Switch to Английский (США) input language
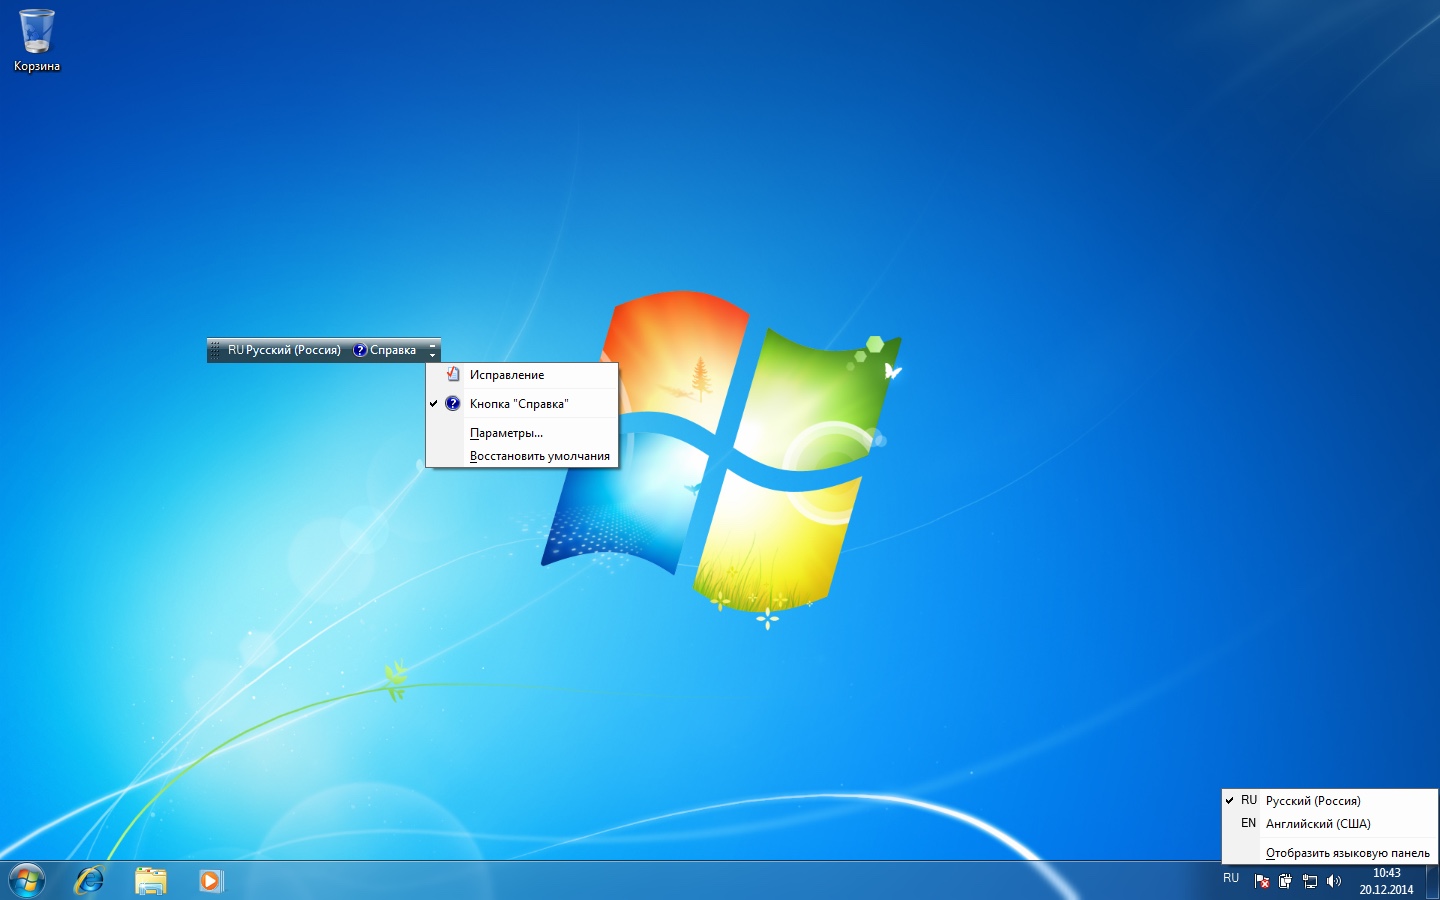This screenshot has height=900, width=1440. tap(1329, 824)
